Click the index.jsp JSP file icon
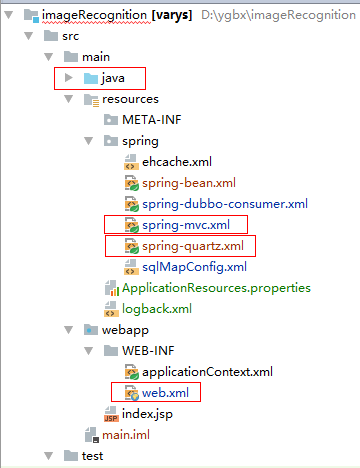Image resolution: width=360 pixels, height=468 pixels. (111, 414)
